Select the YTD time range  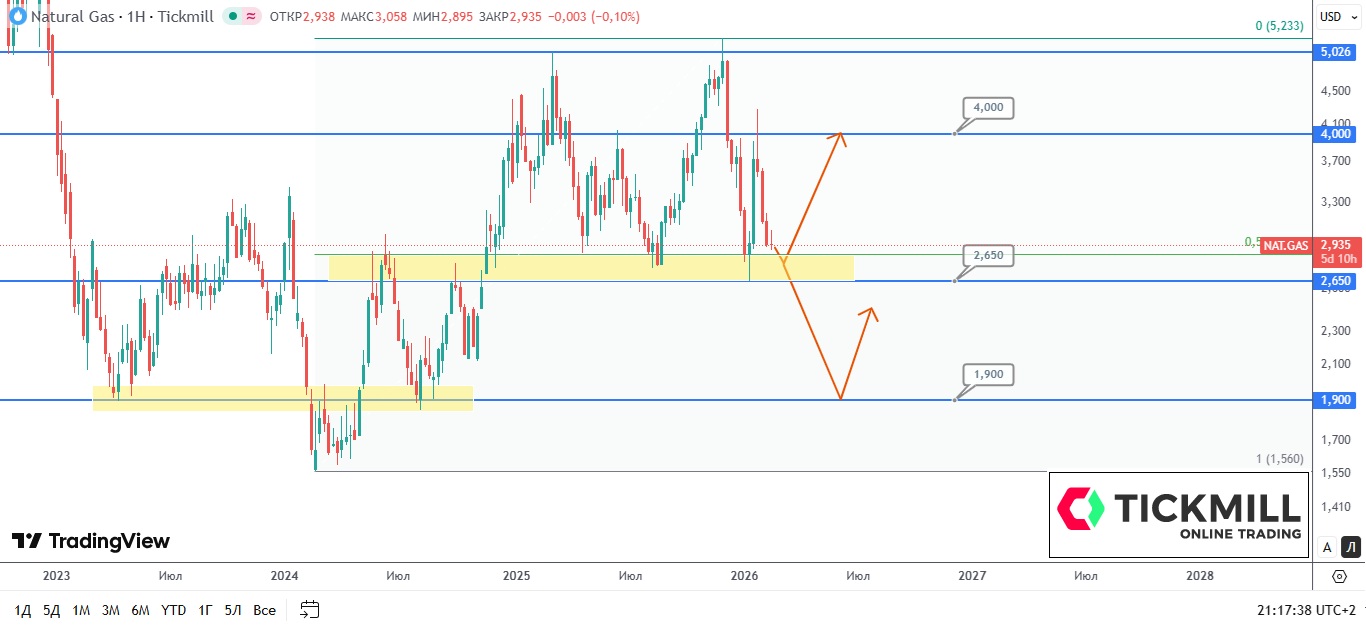173,610
